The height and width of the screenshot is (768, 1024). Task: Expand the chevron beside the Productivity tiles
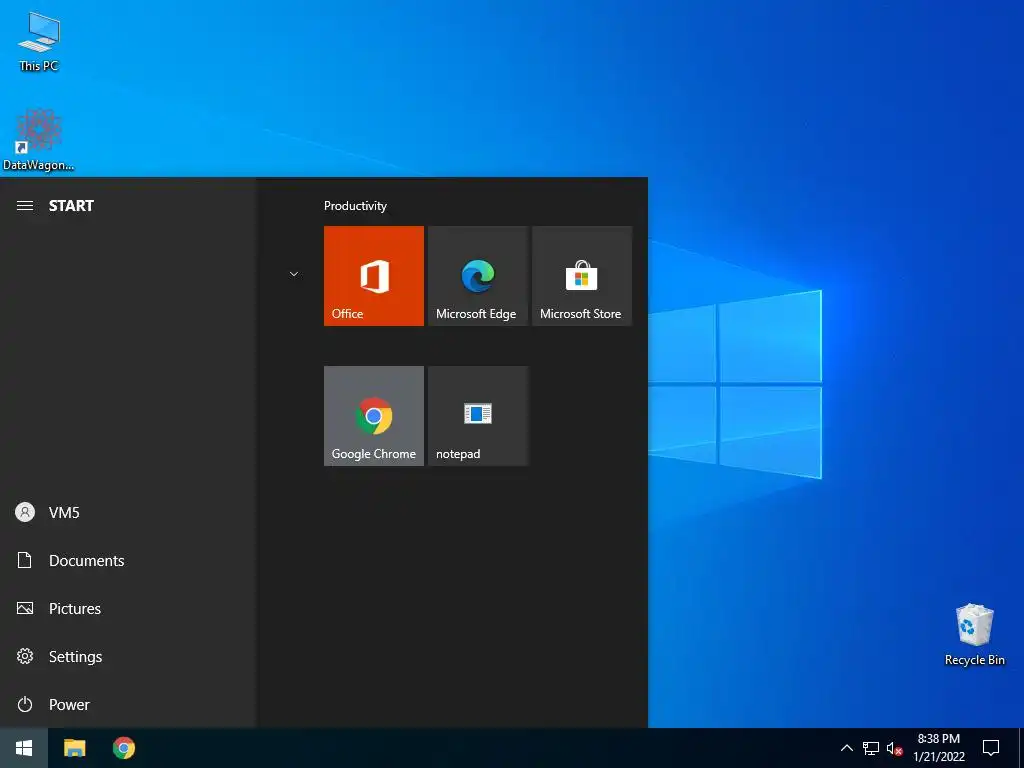(294, 274)
